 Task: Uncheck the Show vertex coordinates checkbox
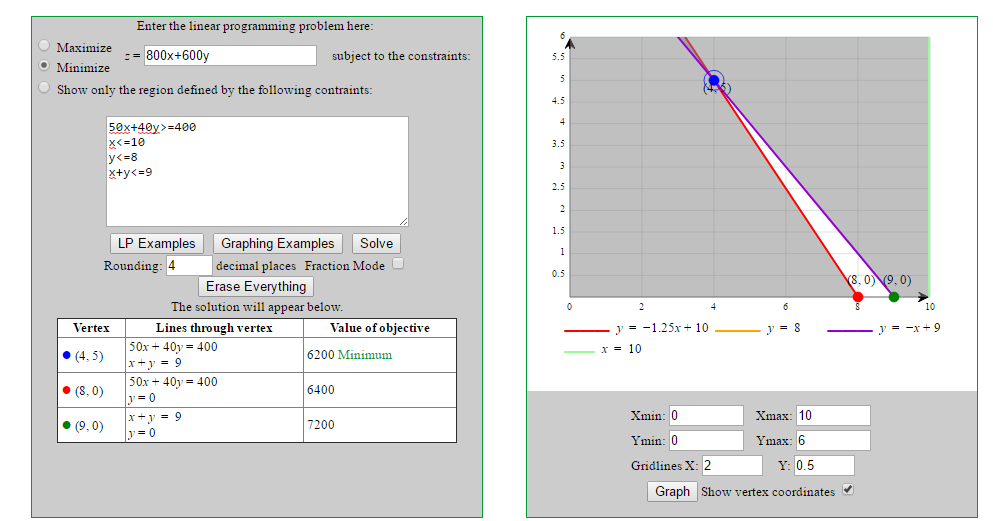848,490
